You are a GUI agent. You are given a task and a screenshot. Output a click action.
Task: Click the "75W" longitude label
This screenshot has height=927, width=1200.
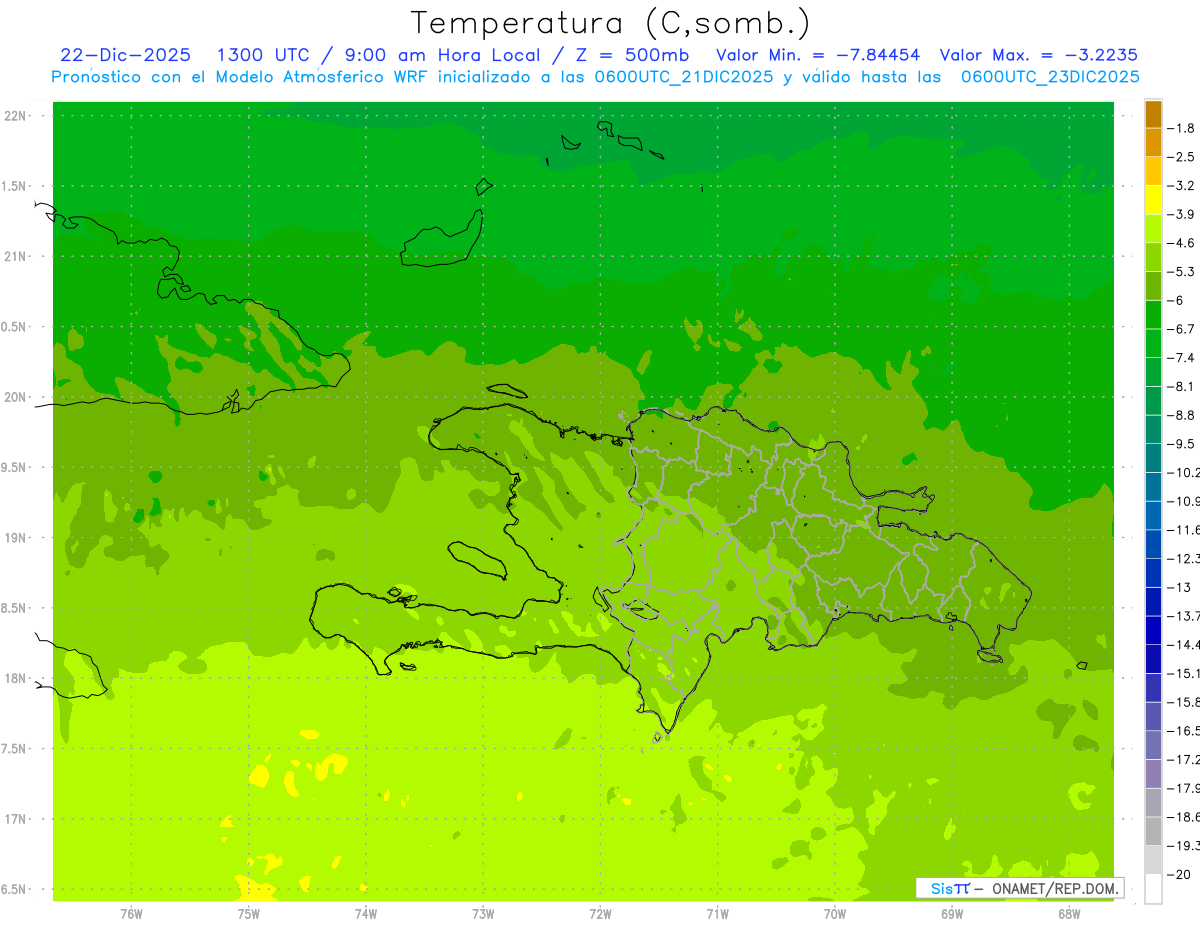(248, 914)
